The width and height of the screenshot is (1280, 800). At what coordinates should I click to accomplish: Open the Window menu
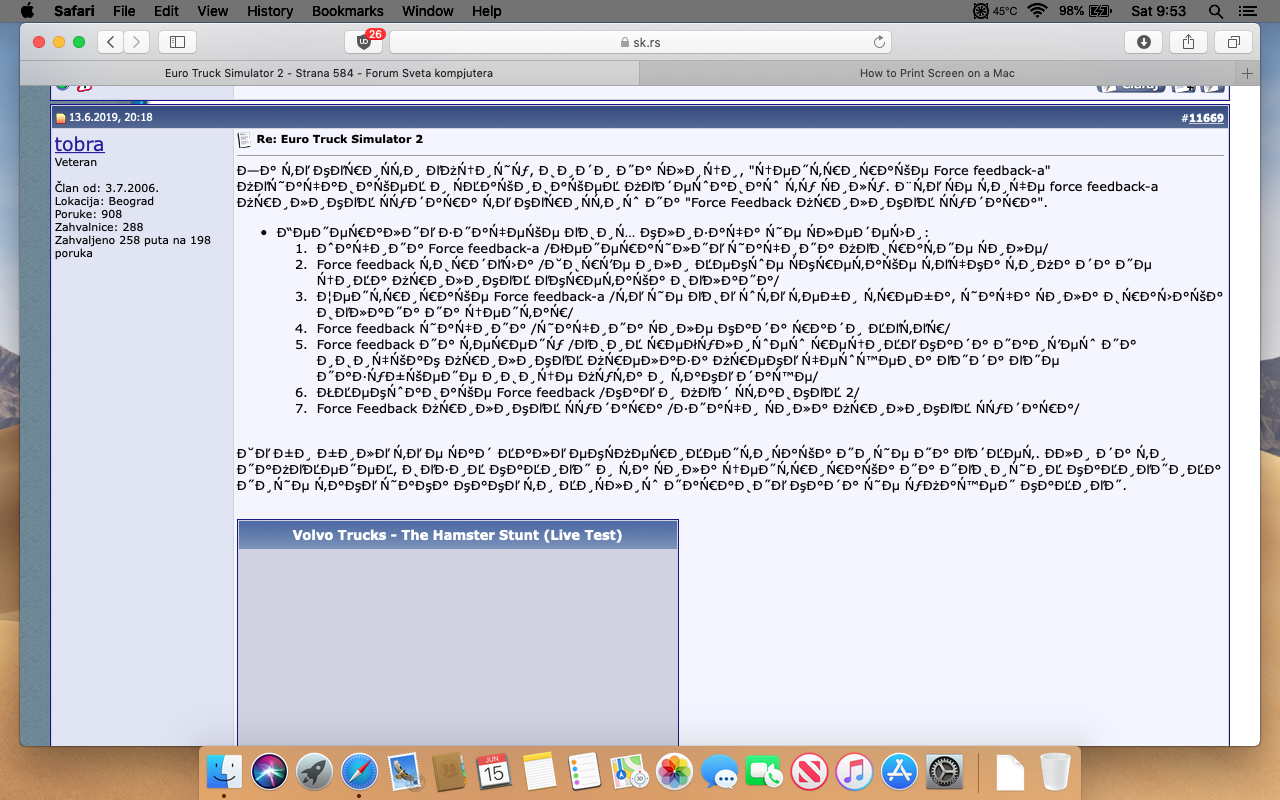tap(427, 11)
